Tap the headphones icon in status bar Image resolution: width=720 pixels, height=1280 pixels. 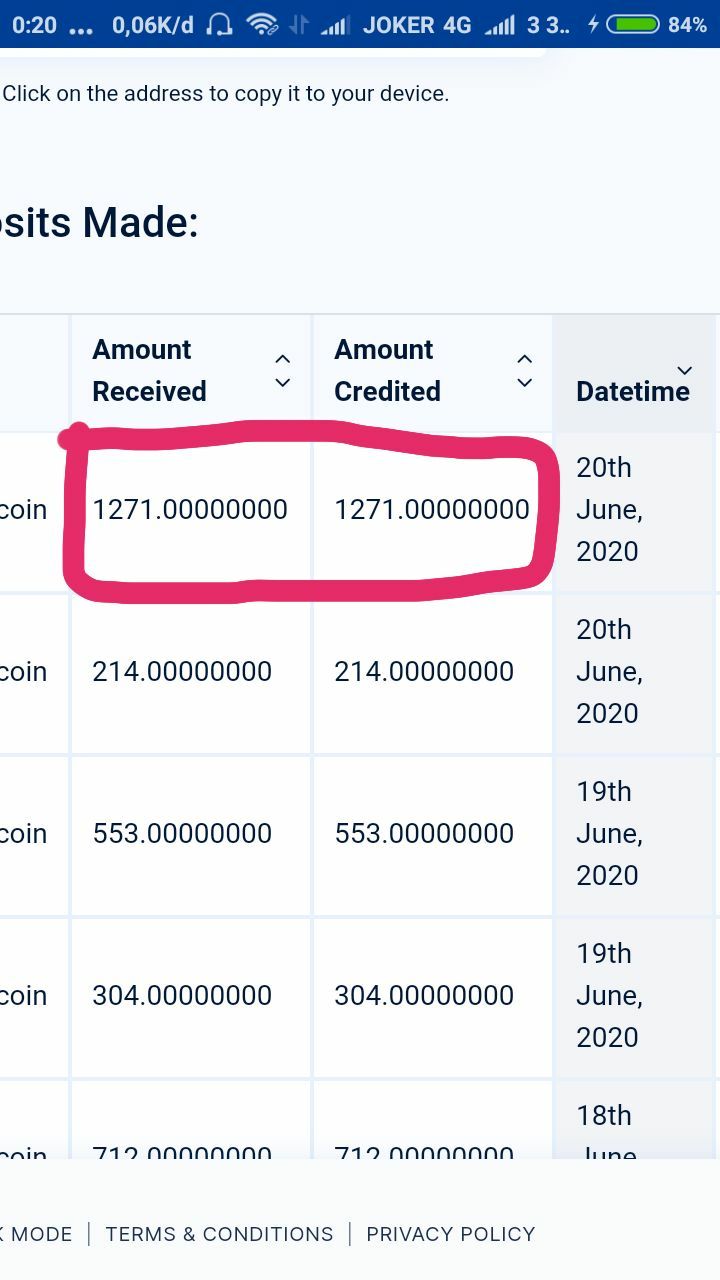(x=219, y=25)
